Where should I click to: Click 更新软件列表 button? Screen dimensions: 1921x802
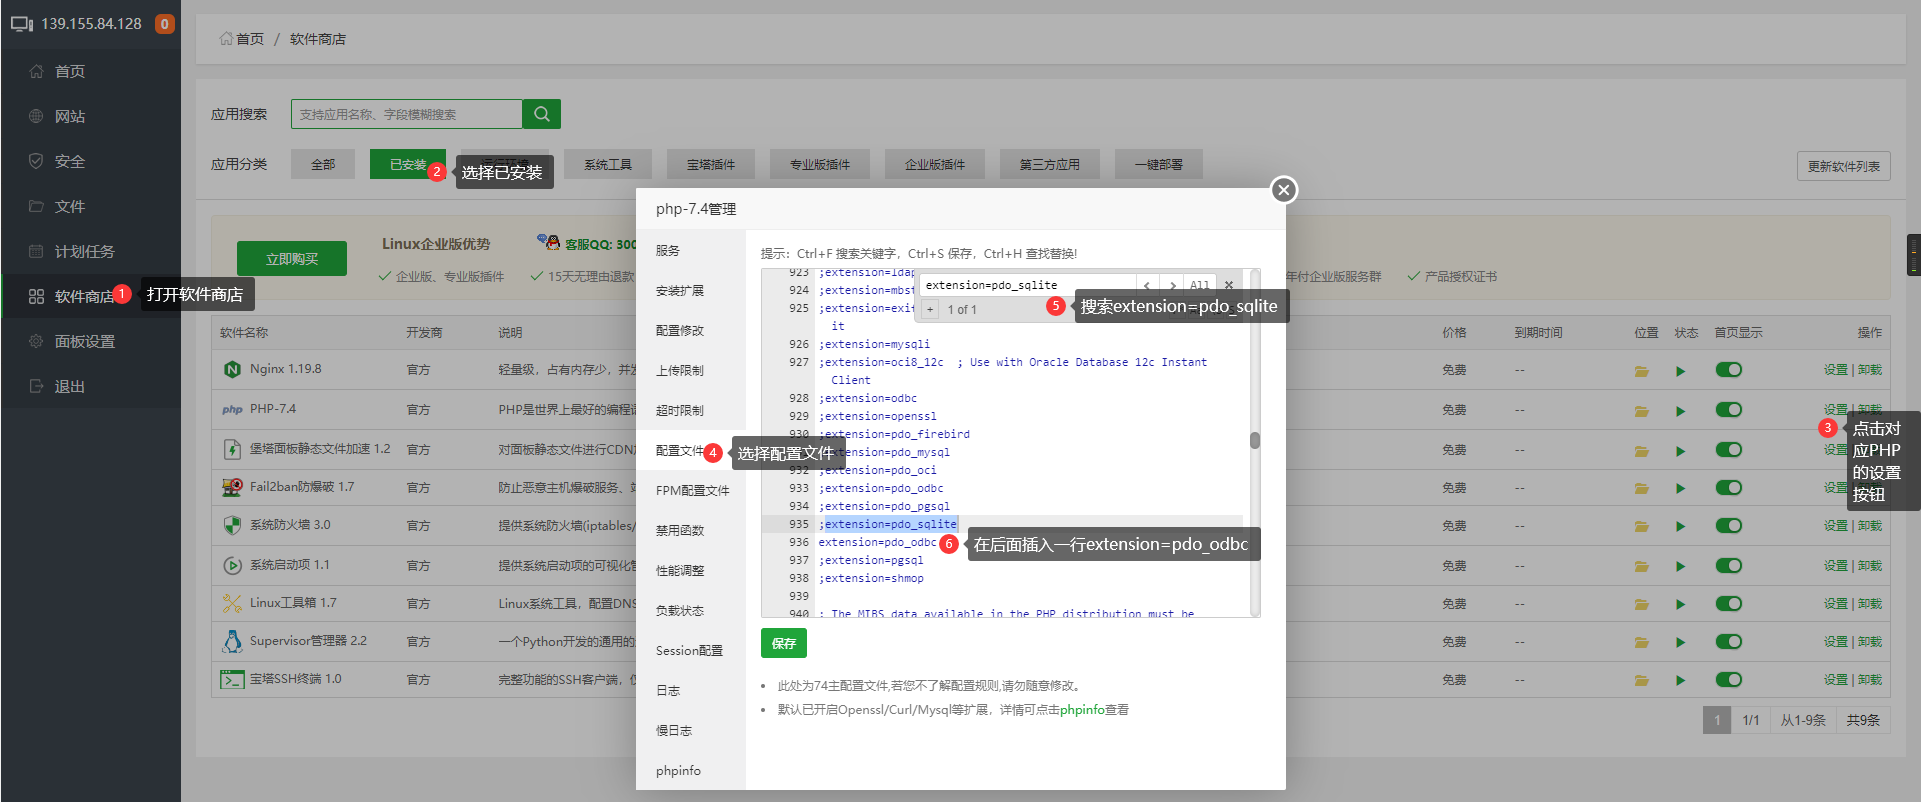pyautogui.click(x=1844, y=166)
